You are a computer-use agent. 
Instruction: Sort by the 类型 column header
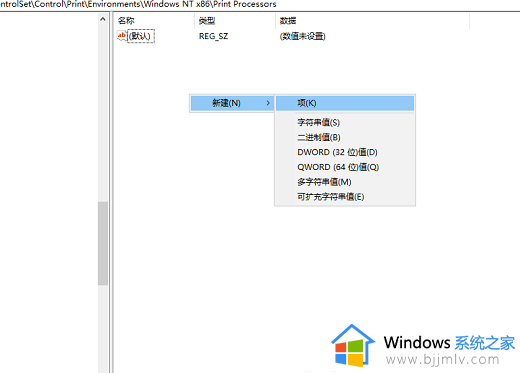click(235, 21)
